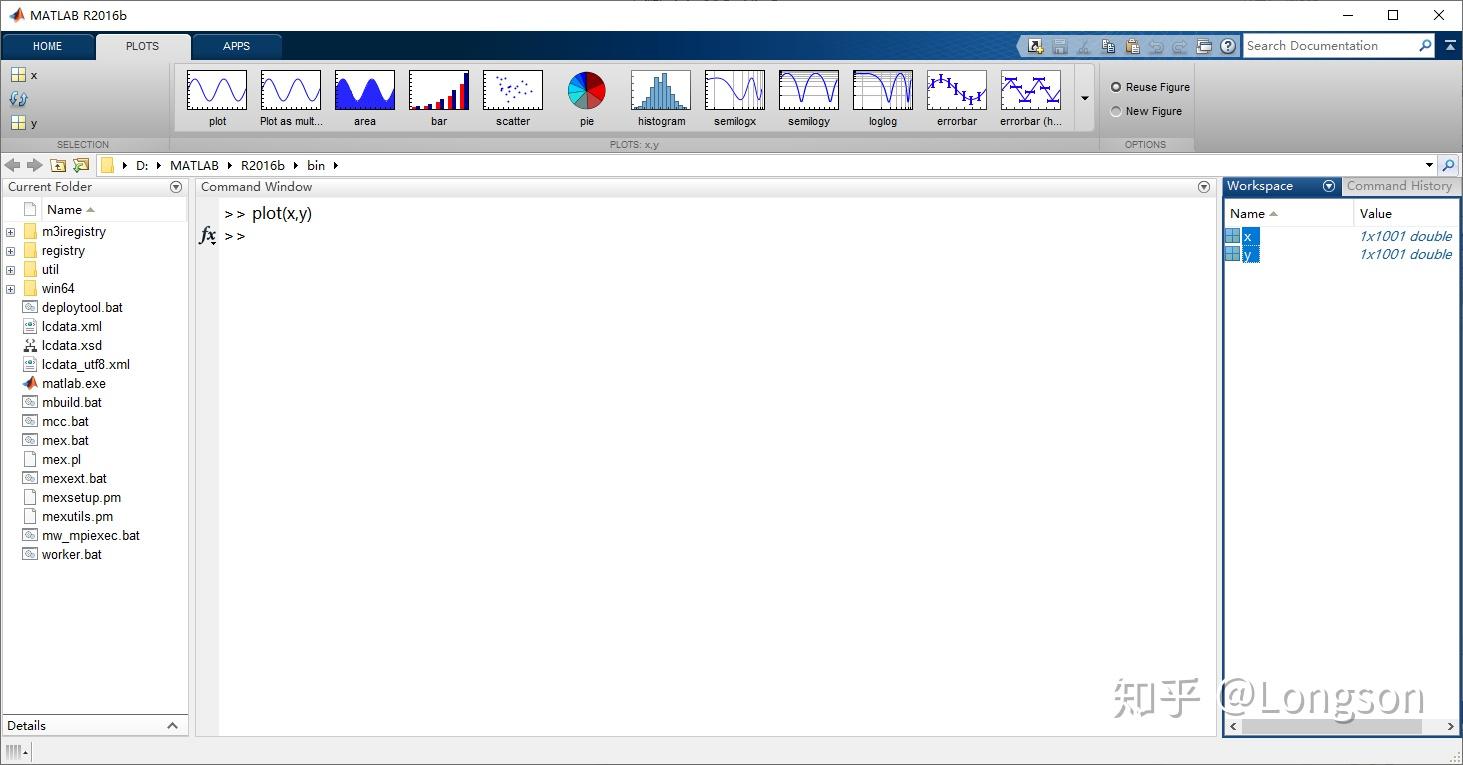This screenshot has width=1463, height=765.
Task: Select deploytool.bat in the file list
Action: (82, 308)
